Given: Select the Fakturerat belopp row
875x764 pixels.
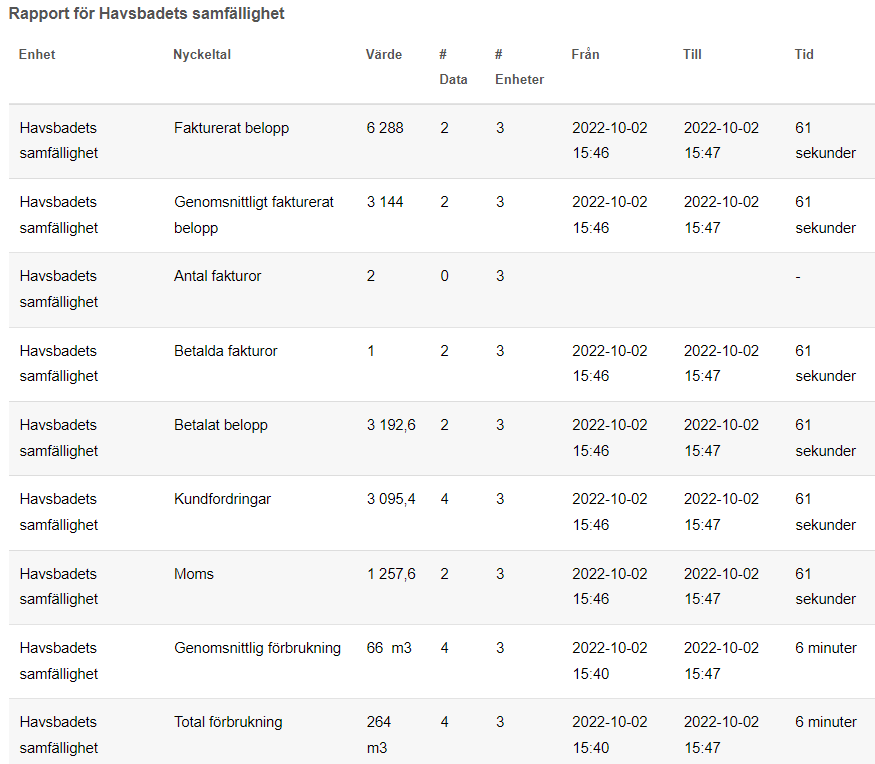Looking at the screenshot, I should pos(442,141).
